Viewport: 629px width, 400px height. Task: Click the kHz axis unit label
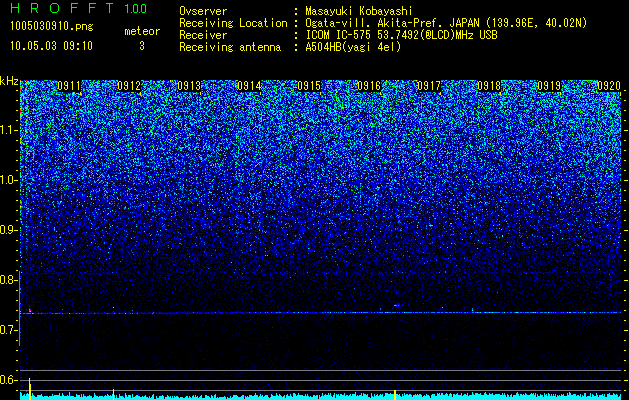[x=9, y=81]
